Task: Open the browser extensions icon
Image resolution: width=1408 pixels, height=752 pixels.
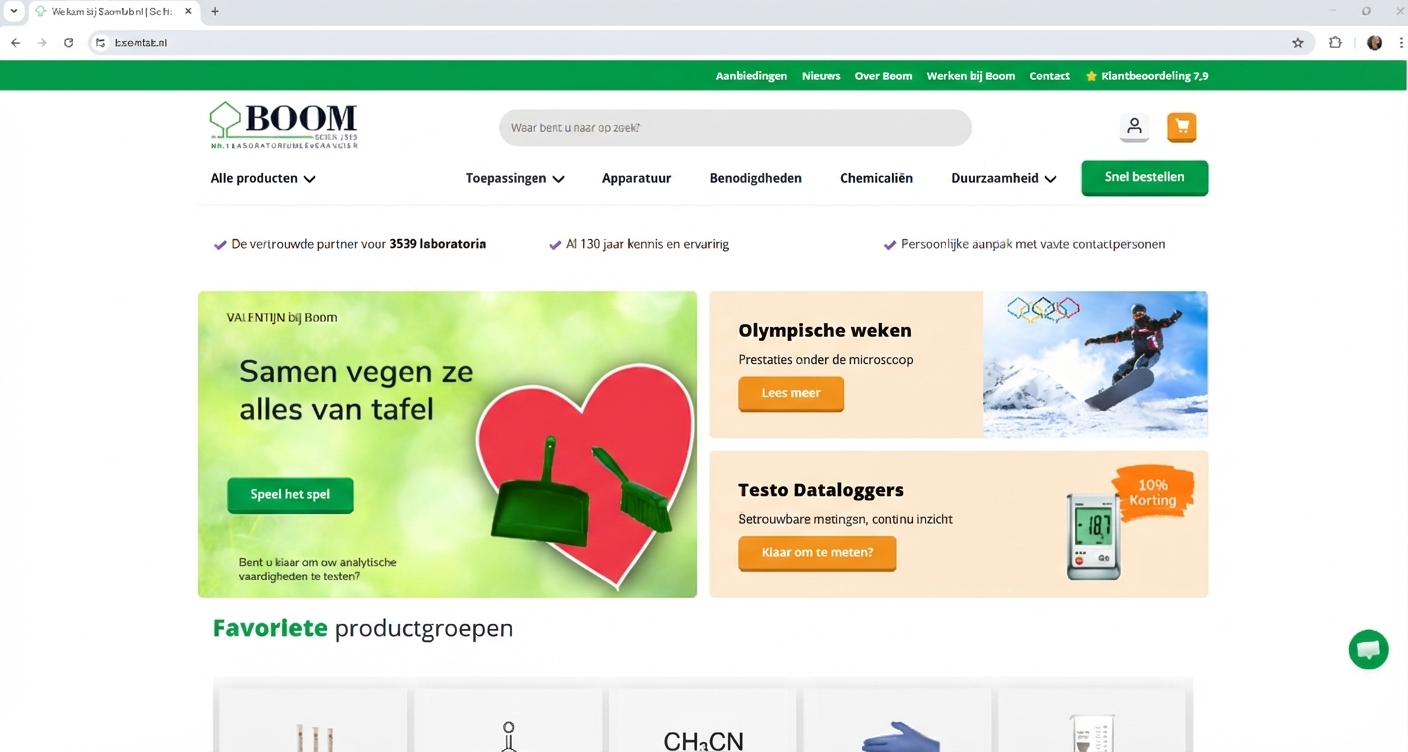Action: (1335, 43)
